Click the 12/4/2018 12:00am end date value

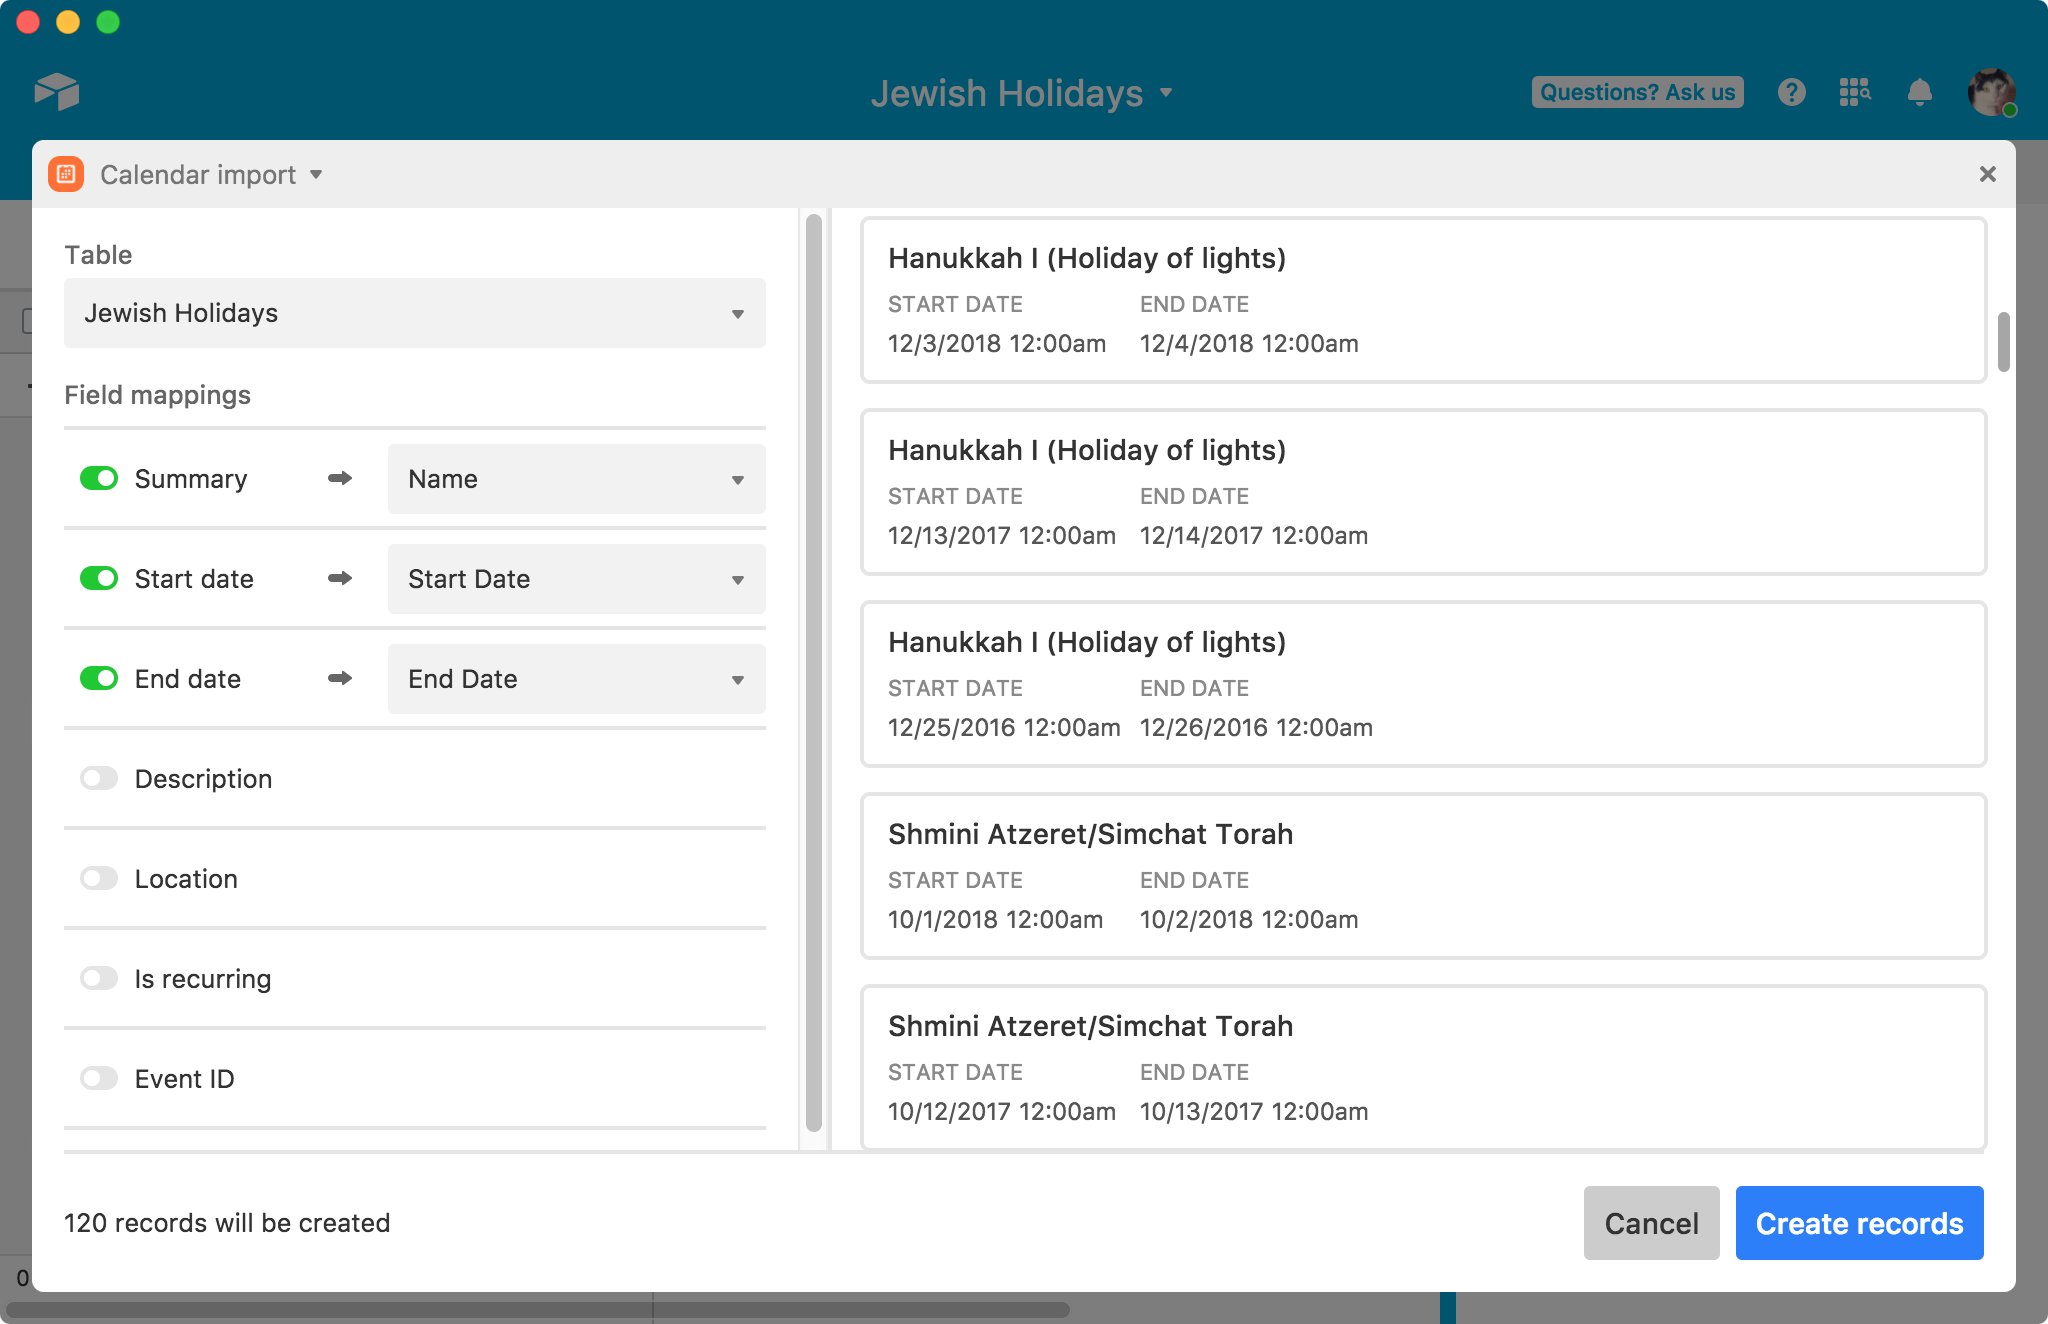pyautogui.click(x=1249, y=344)
